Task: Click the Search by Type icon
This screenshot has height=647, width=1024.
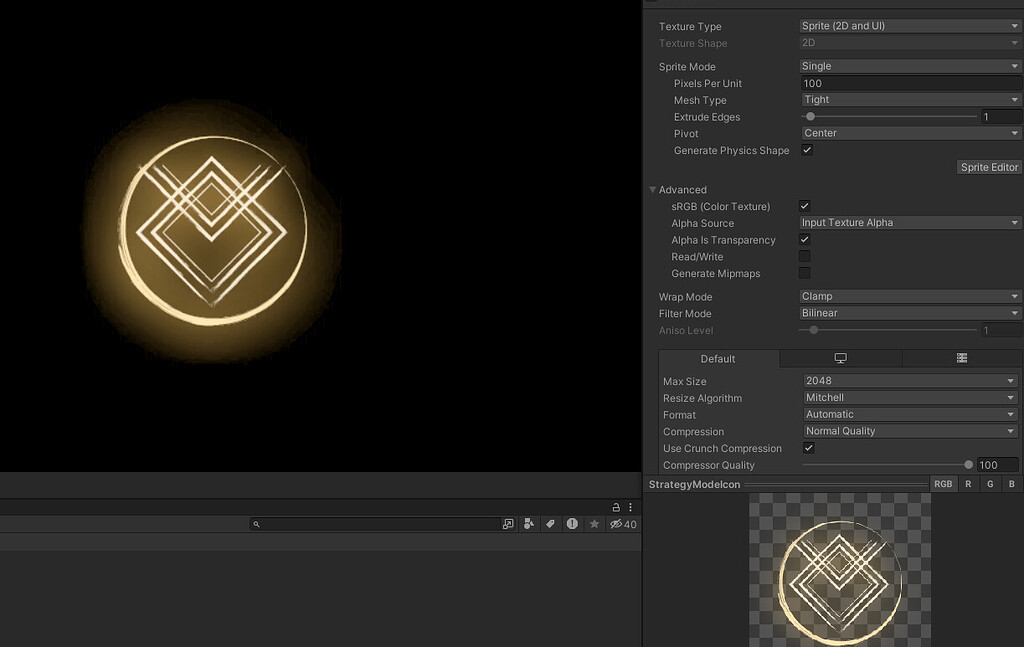Action: point(529,524)
